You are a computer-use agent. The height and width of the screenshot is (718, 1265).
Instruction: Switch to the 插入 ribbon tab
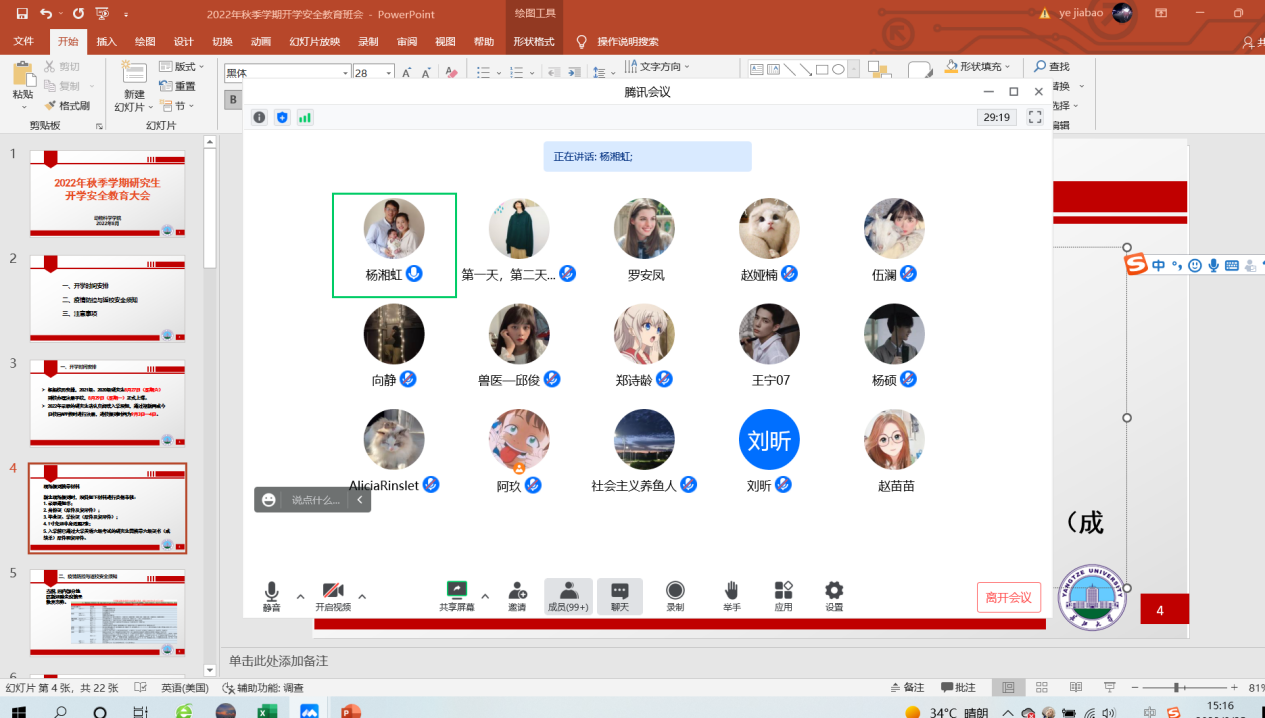coord(106,42)
